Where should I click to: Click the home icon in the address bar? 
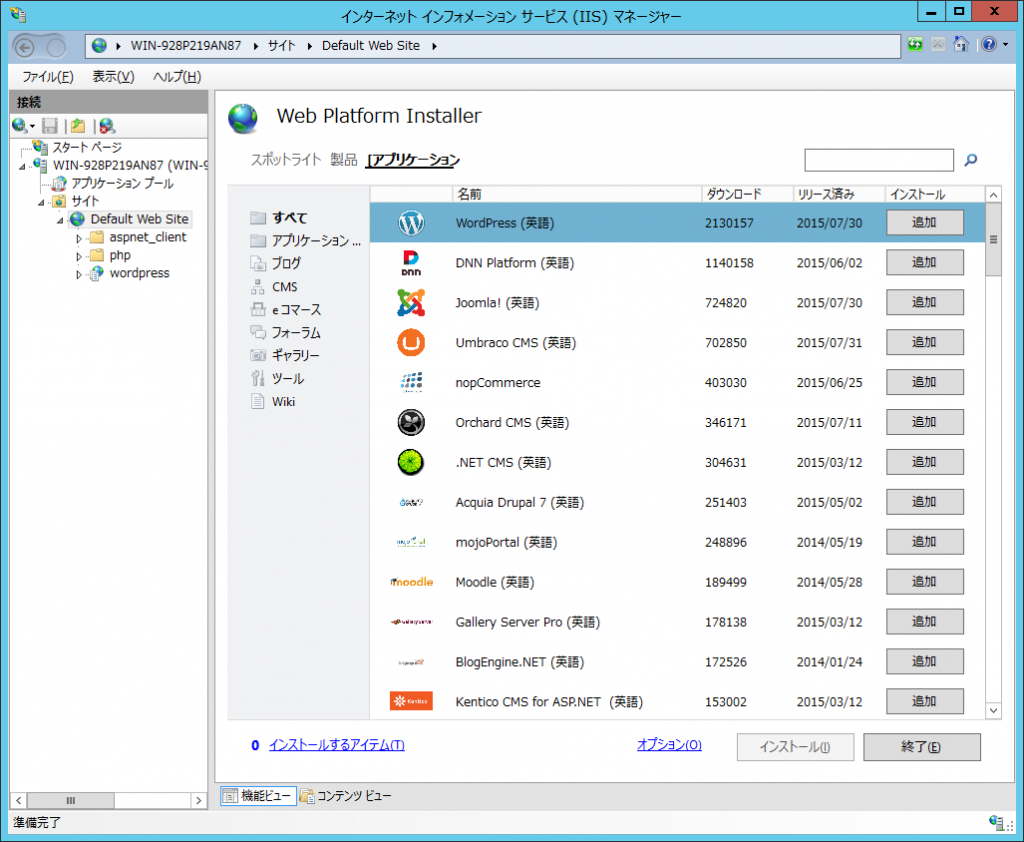click(x=962, y=44)
